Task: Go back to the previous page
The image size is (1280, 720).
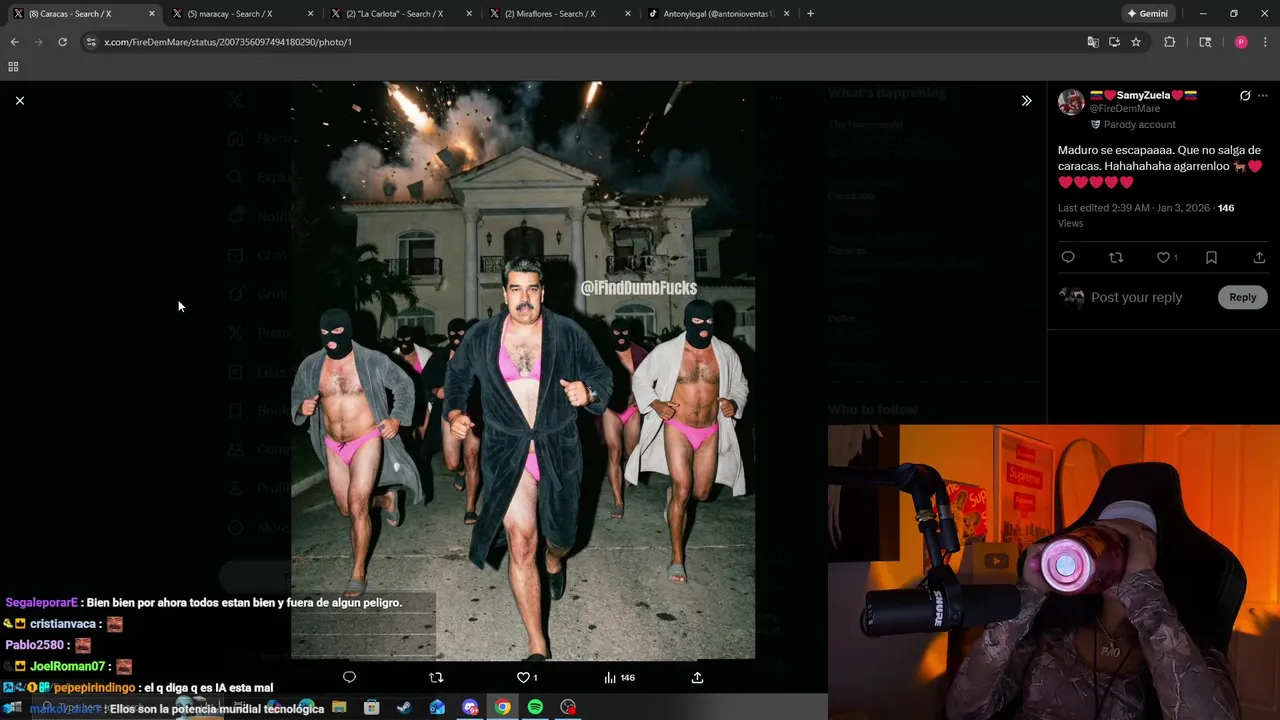Action: (14, 42)
